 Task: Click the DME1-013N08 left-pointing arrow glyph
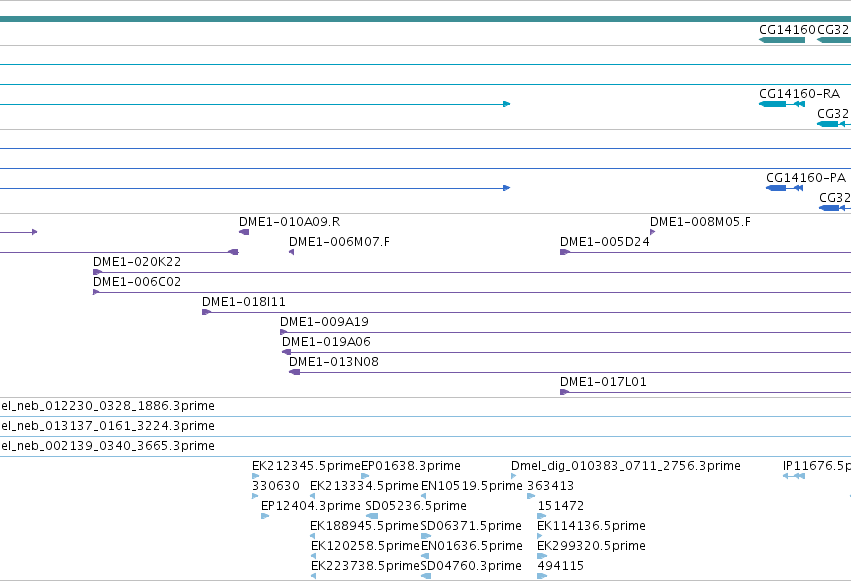click(x=294, y=372)
